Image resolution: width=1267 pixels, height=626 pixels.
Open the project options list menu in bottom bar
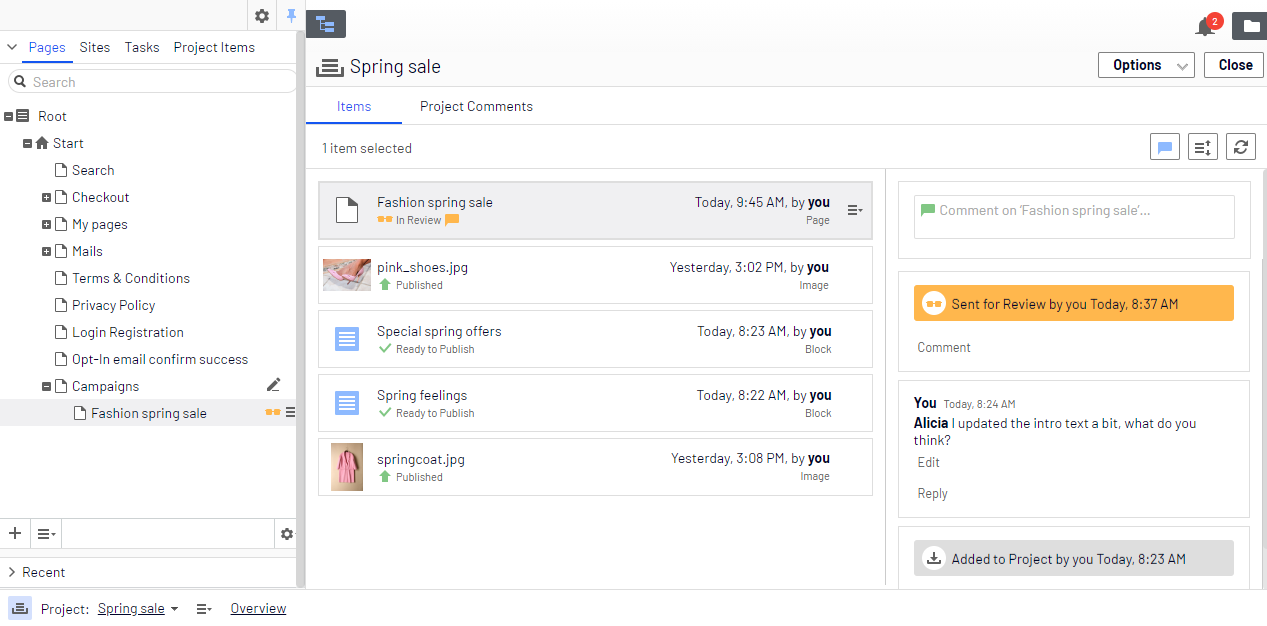[x=204, y=608]
